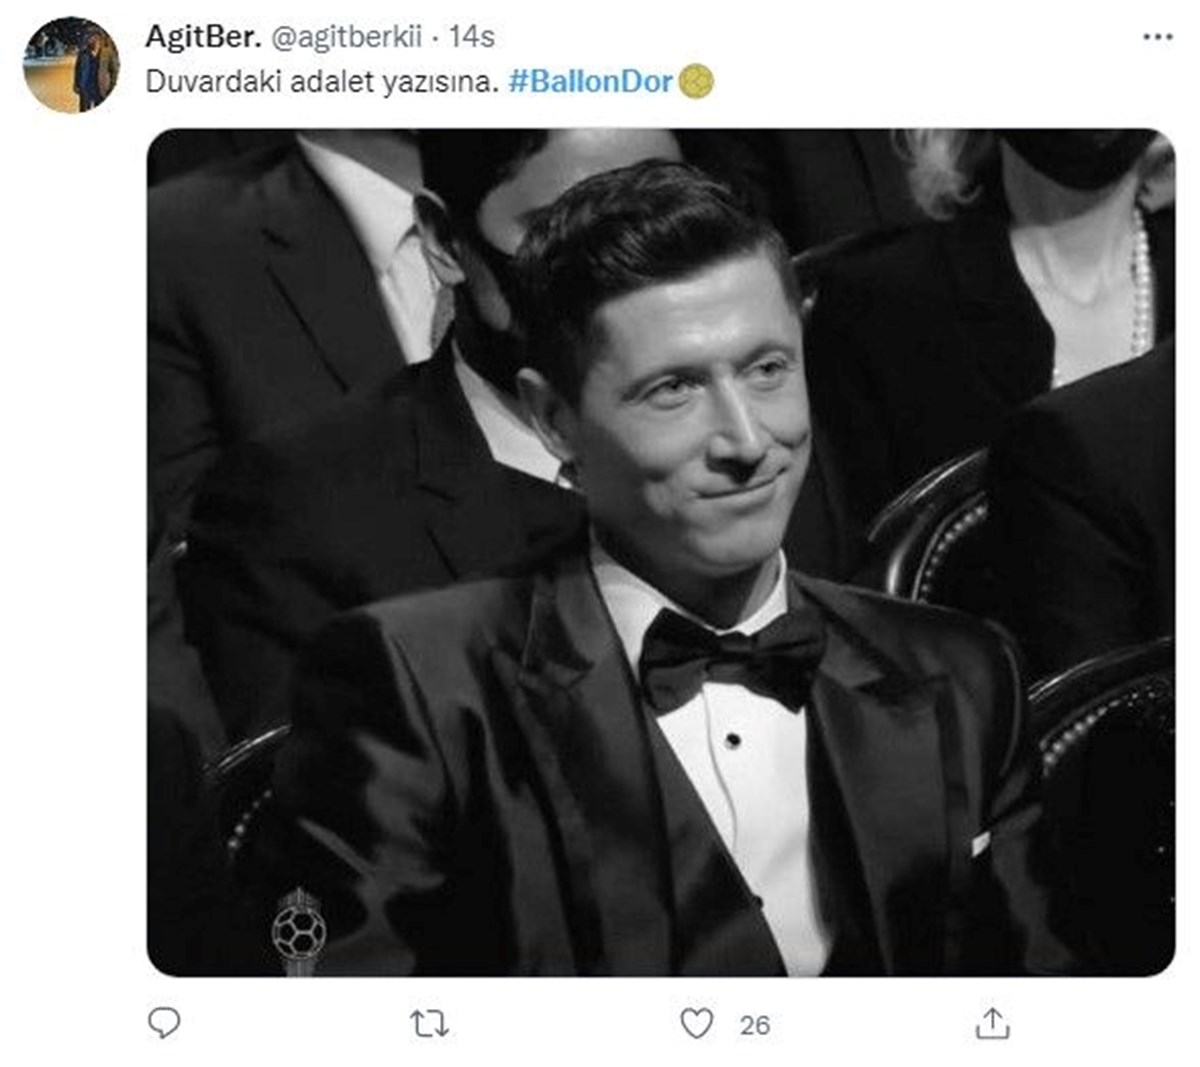Click the black bow tie in the photo
Image resolution: width=1200 pixels, height=1067 pixels.
point(731,656)
